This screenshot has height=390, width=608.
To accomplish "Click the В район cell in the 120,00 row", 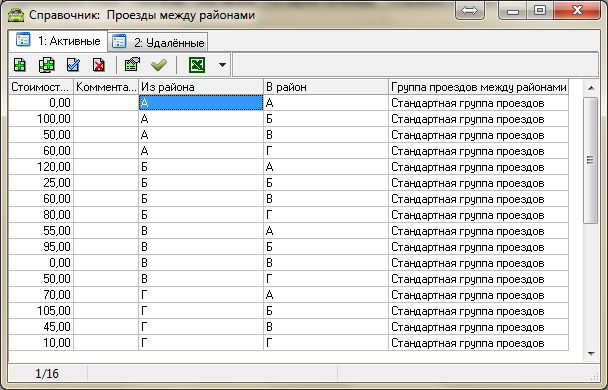I will (x=326, y=167).
